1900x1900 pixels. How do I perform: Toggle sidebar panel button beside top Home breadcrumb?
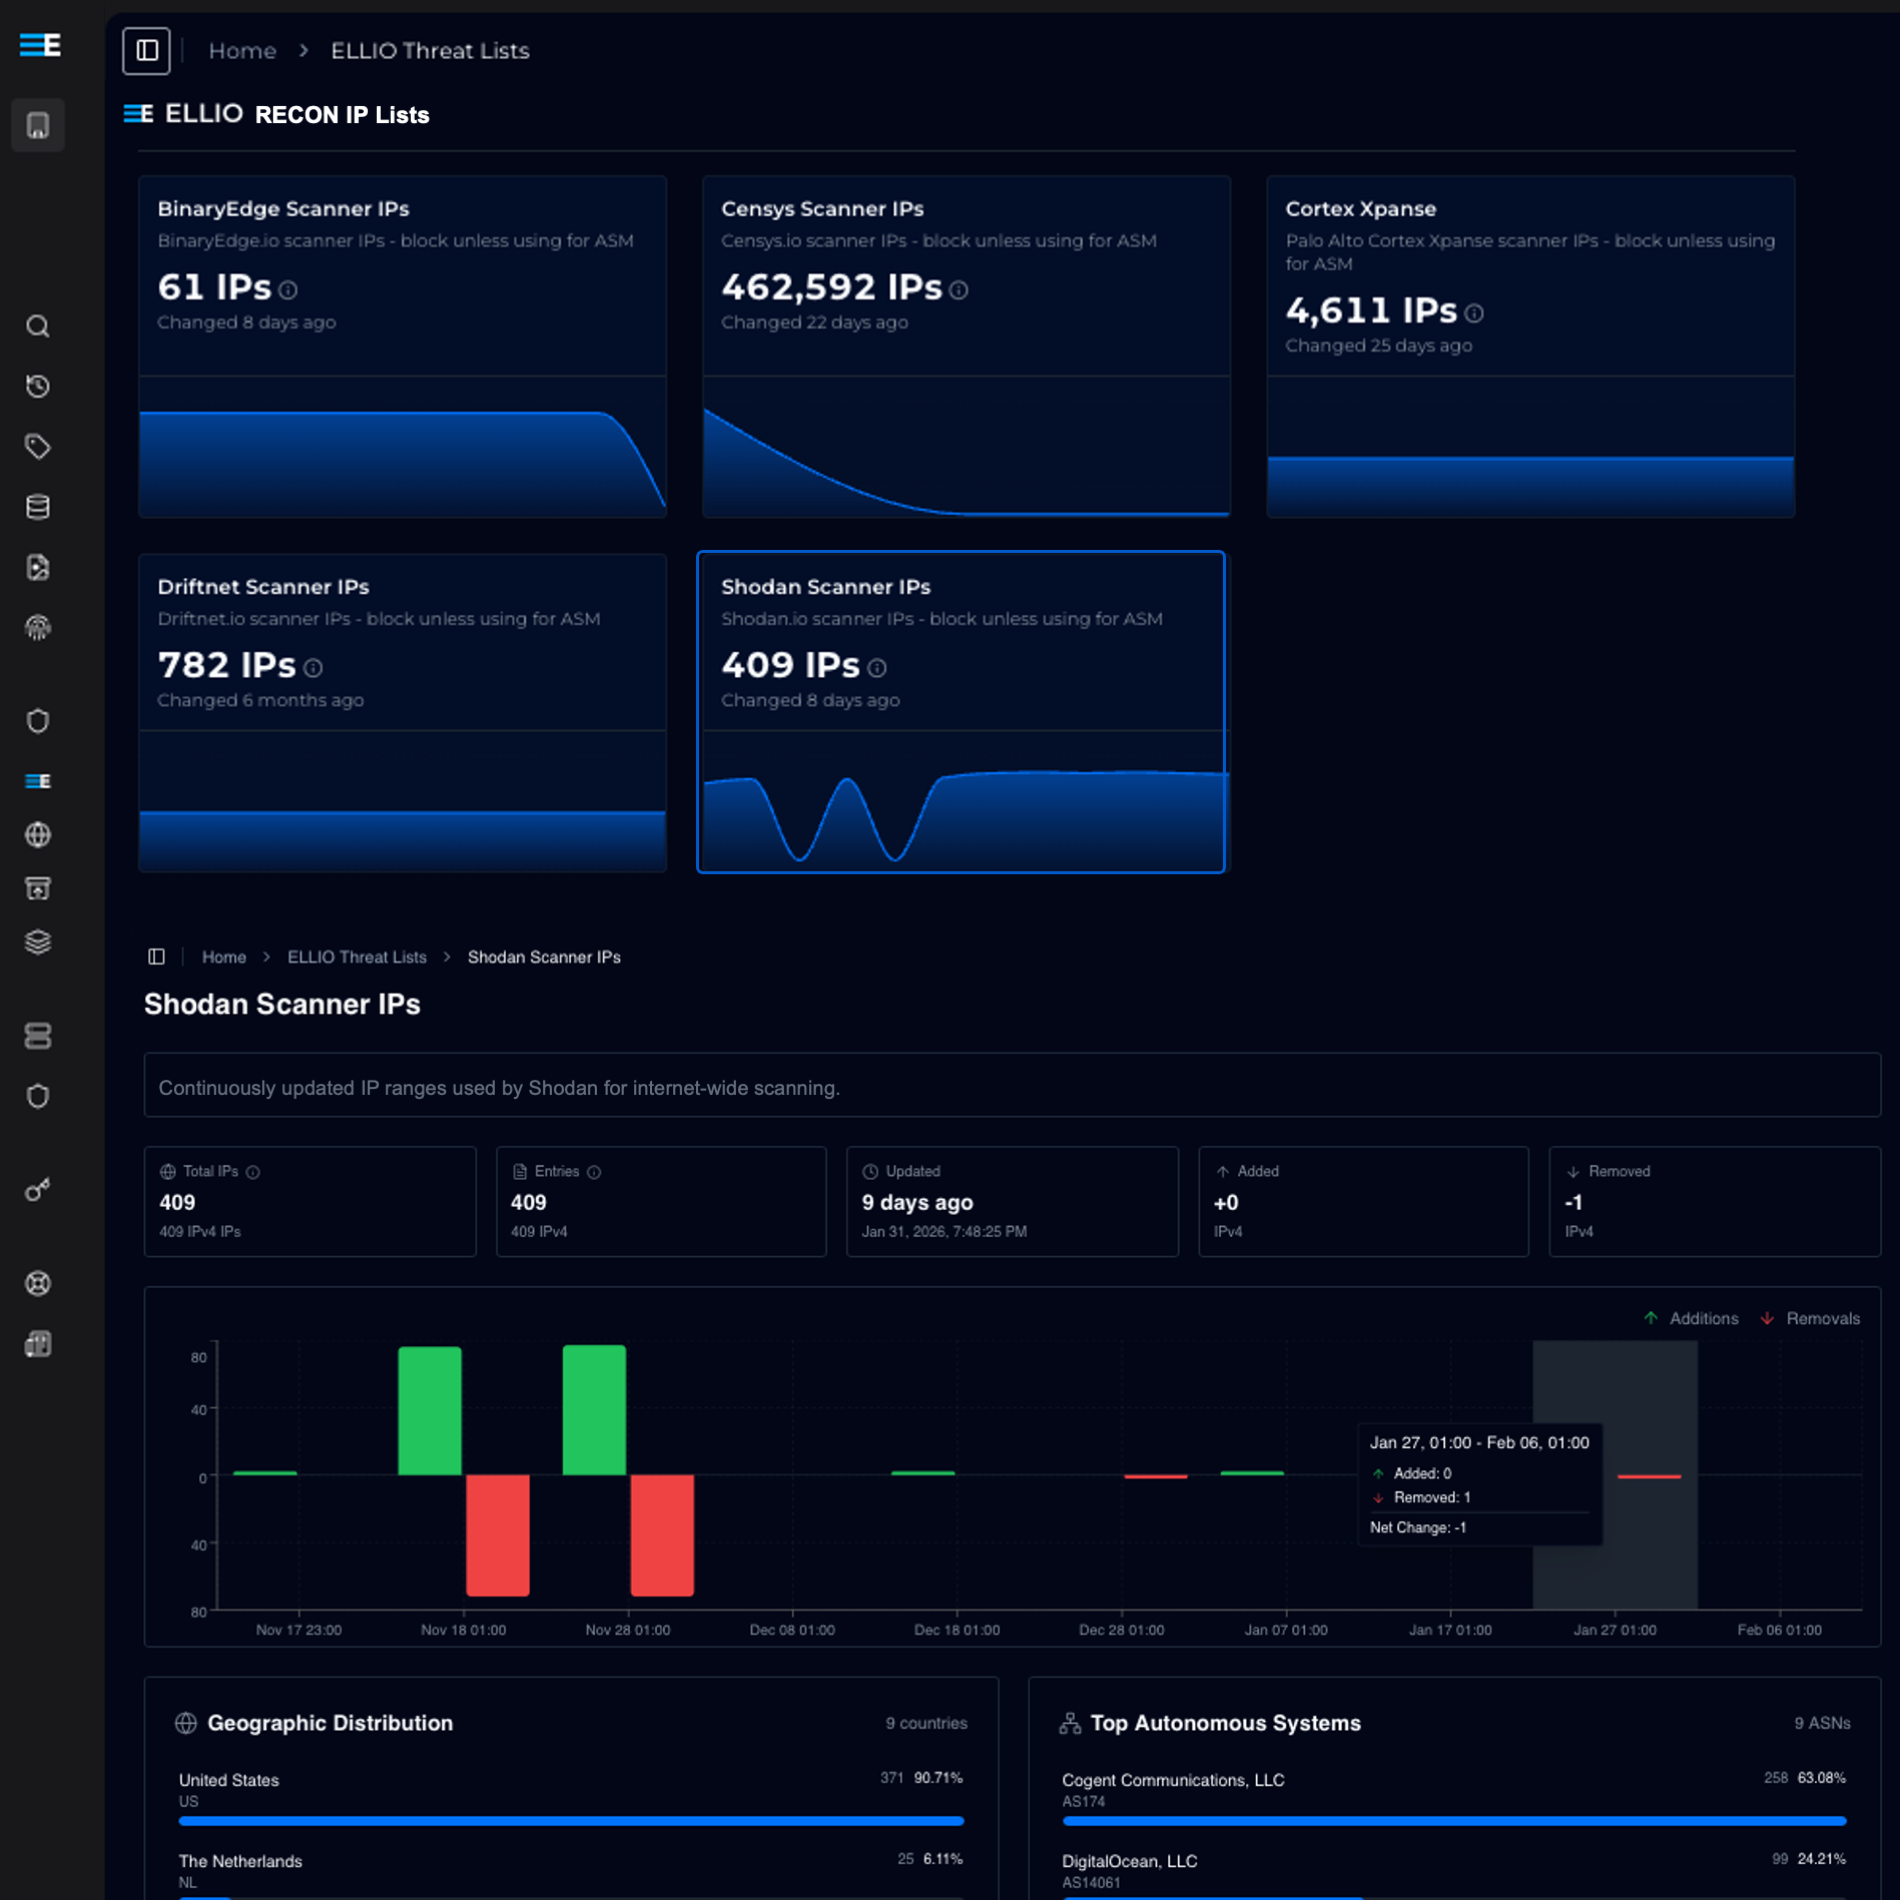tap(147, 50)
